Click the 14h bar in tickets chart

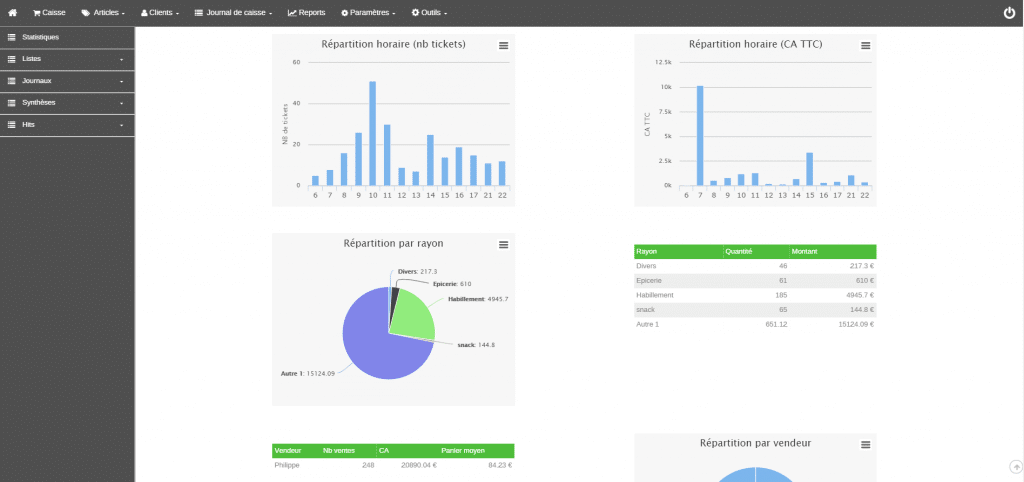(430, 160)
